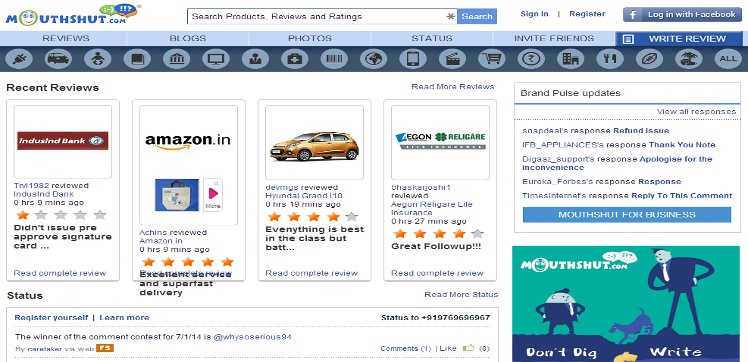Viewport: 748px width, 362px height.
Task: Open IFB_APPLIANCES Thank You Note response
Action: click(x=682, y=145)
